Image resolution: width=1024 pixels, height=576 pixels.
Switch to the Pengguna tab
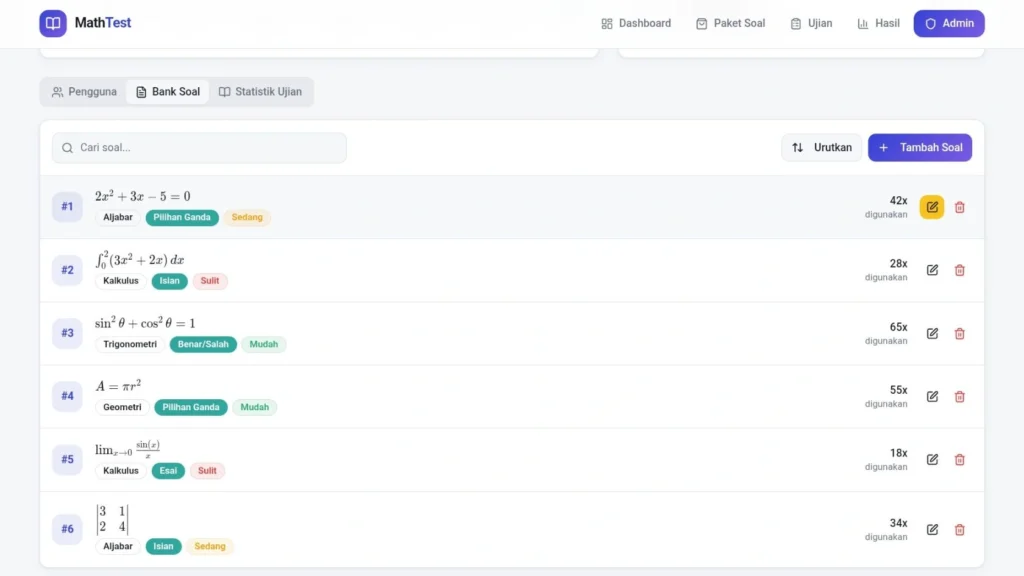[x=84, y=91]
